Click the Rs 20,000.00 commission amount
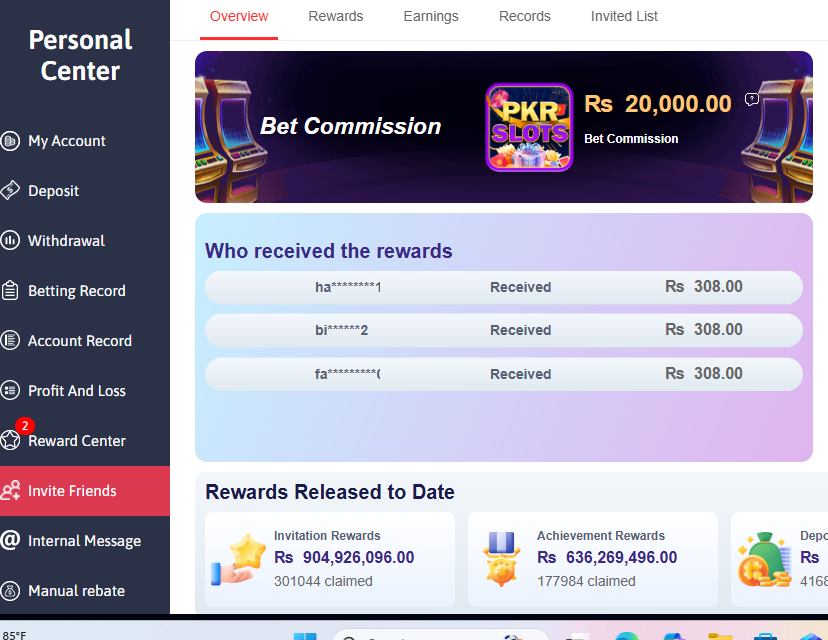This screenshot has height=640, width=828. click(657, 103)
